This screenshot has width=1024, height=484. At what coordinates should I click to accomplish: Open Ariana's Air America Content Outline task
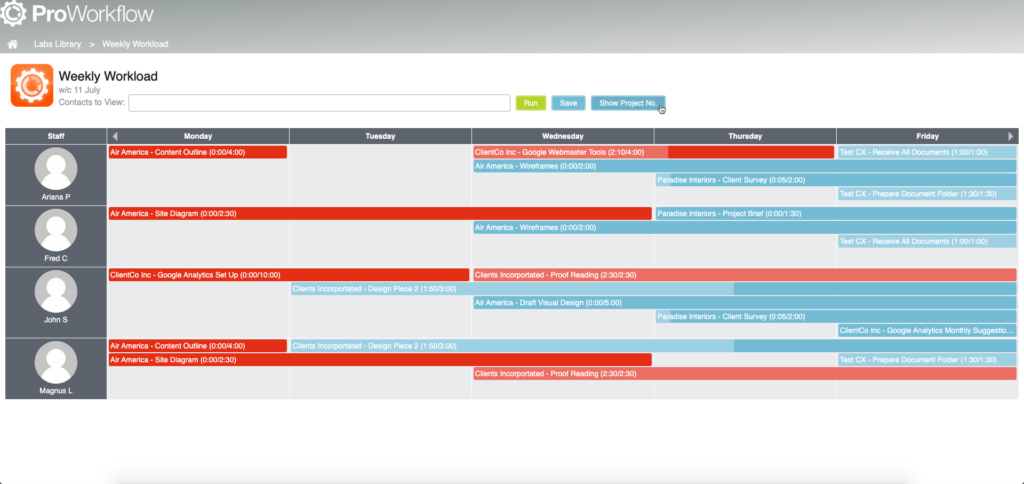(x=198, y=152)
